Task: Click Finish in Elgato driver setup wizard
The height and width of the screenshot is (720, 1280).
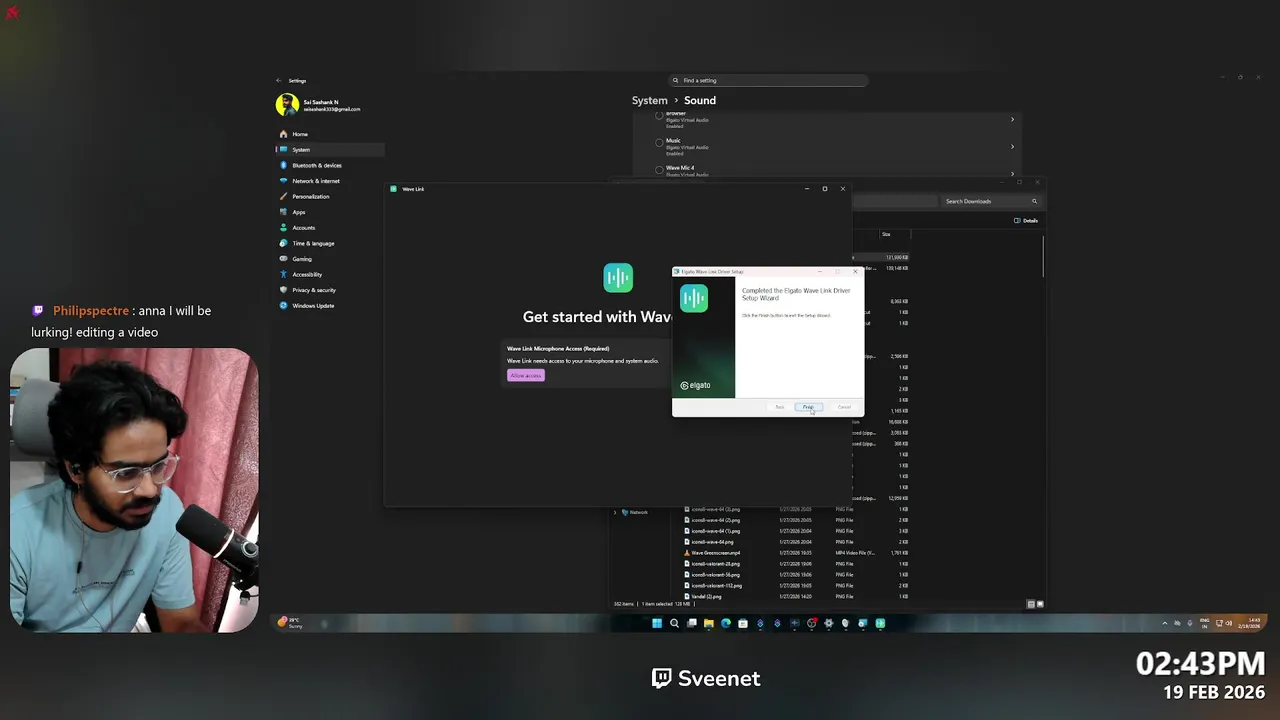Action: click(x=808, y=407)
